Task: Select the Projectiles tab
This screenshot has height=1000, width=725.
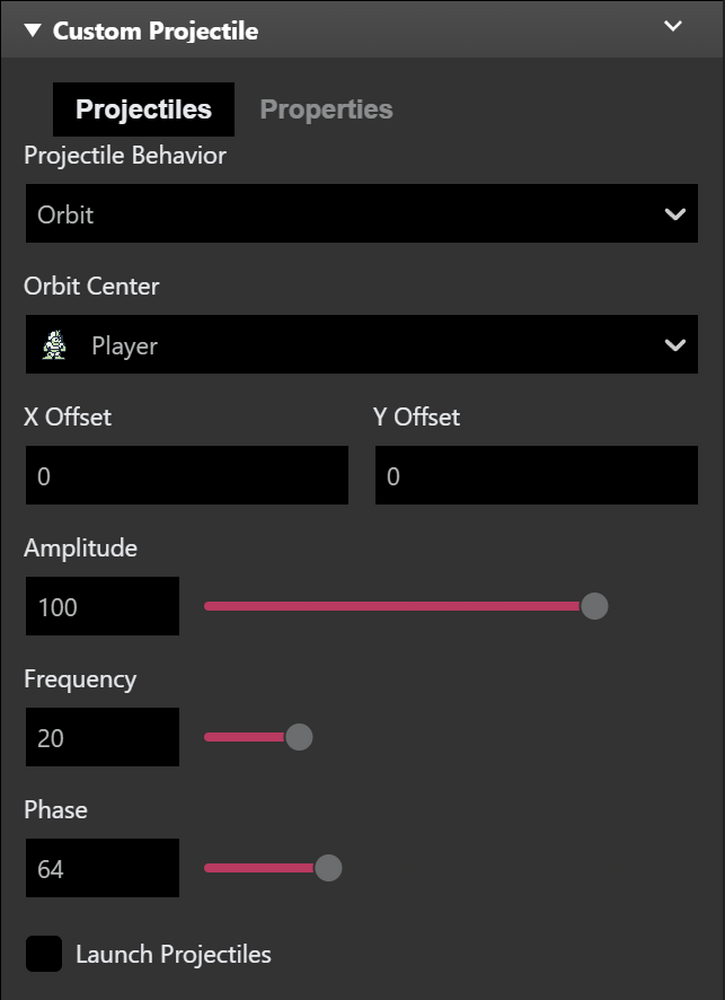Action: [143, 109]
